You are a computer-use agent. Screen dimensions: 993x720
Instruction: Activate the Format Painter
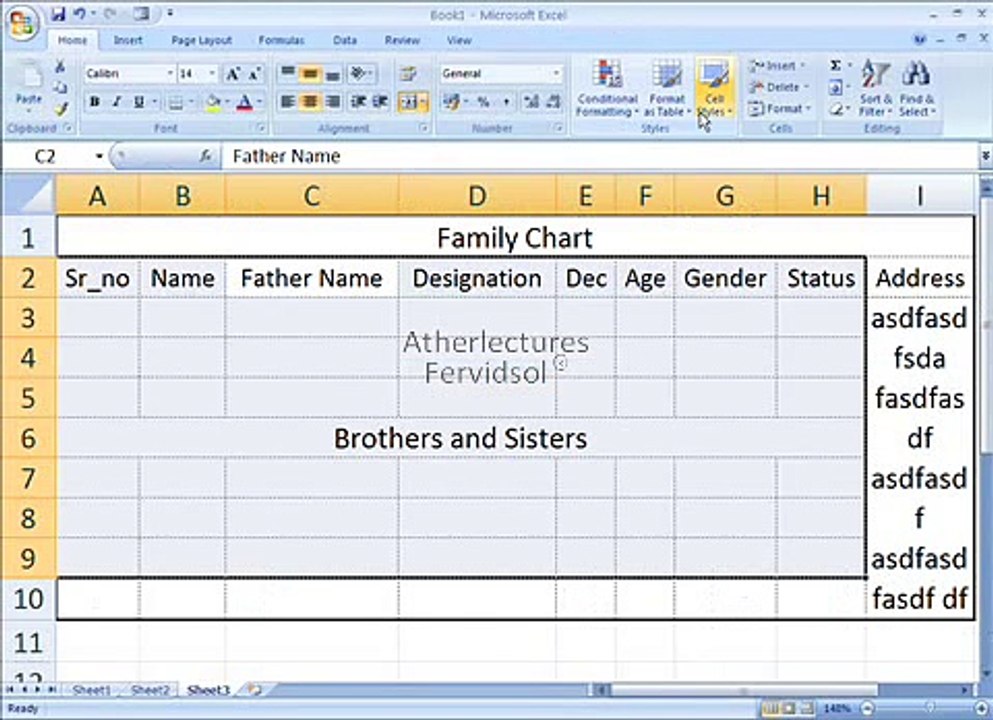pyautogui.click(x=60, y=109)
